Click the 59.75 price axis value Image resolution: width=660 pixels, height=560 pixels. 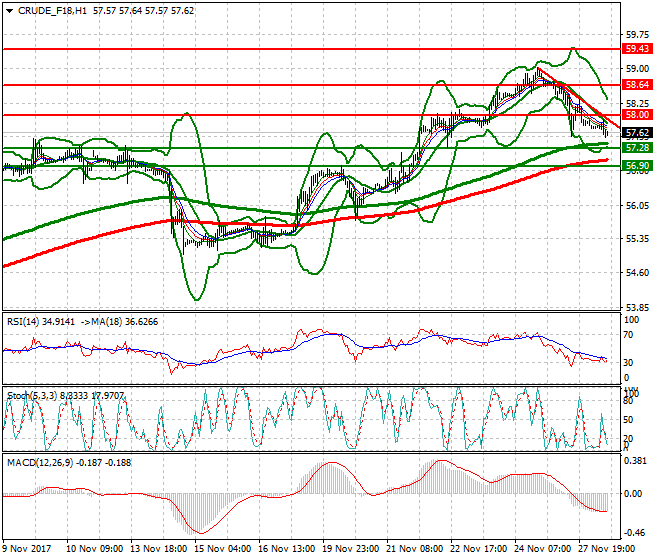[637, 35]
